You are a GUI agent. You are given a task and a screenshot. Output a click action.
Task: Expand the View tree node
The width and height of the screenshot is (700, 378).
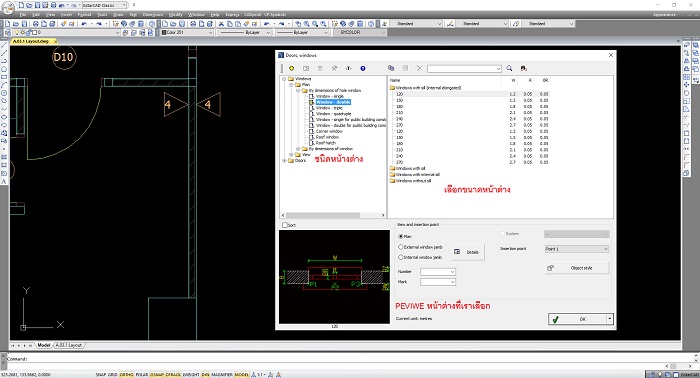[291, 155]
